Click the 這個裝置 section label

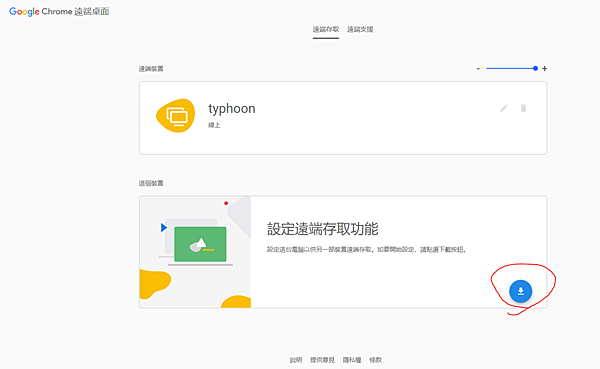[151, 183]
